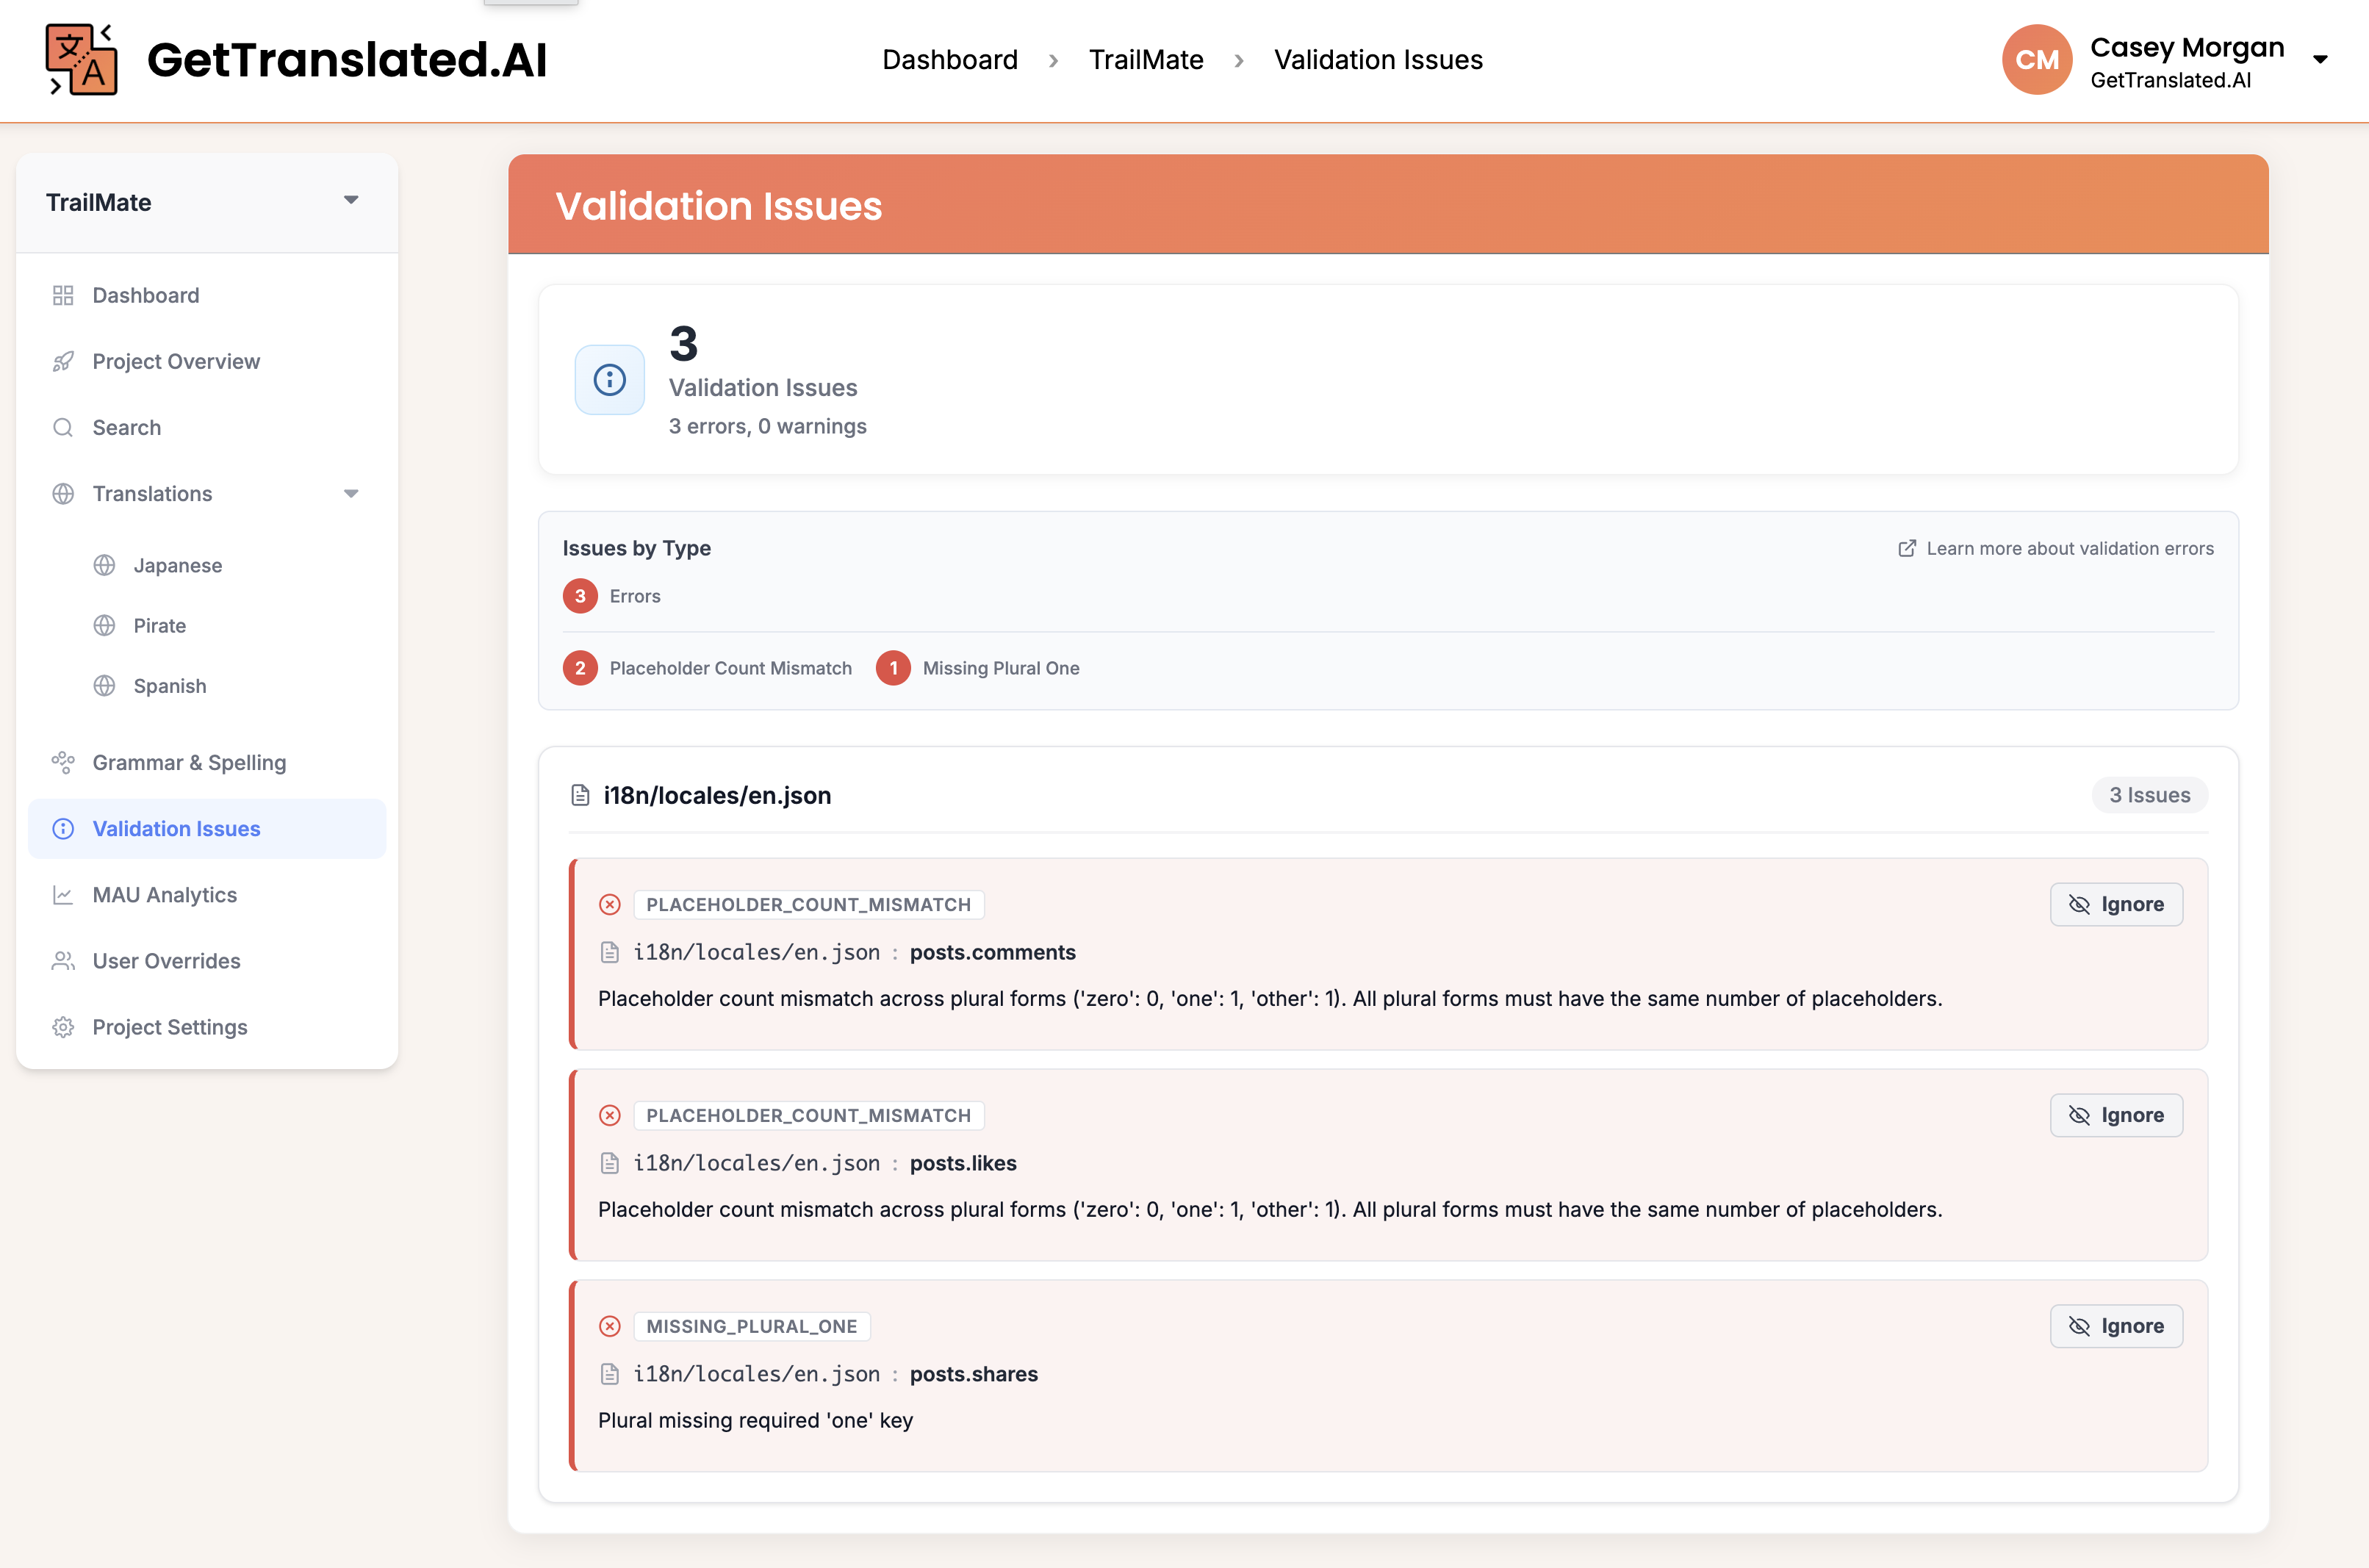Click the Project Settings gear icon
Image resolution: width=2369 pixels, height=1568 pixels.
coord(63,1027)
